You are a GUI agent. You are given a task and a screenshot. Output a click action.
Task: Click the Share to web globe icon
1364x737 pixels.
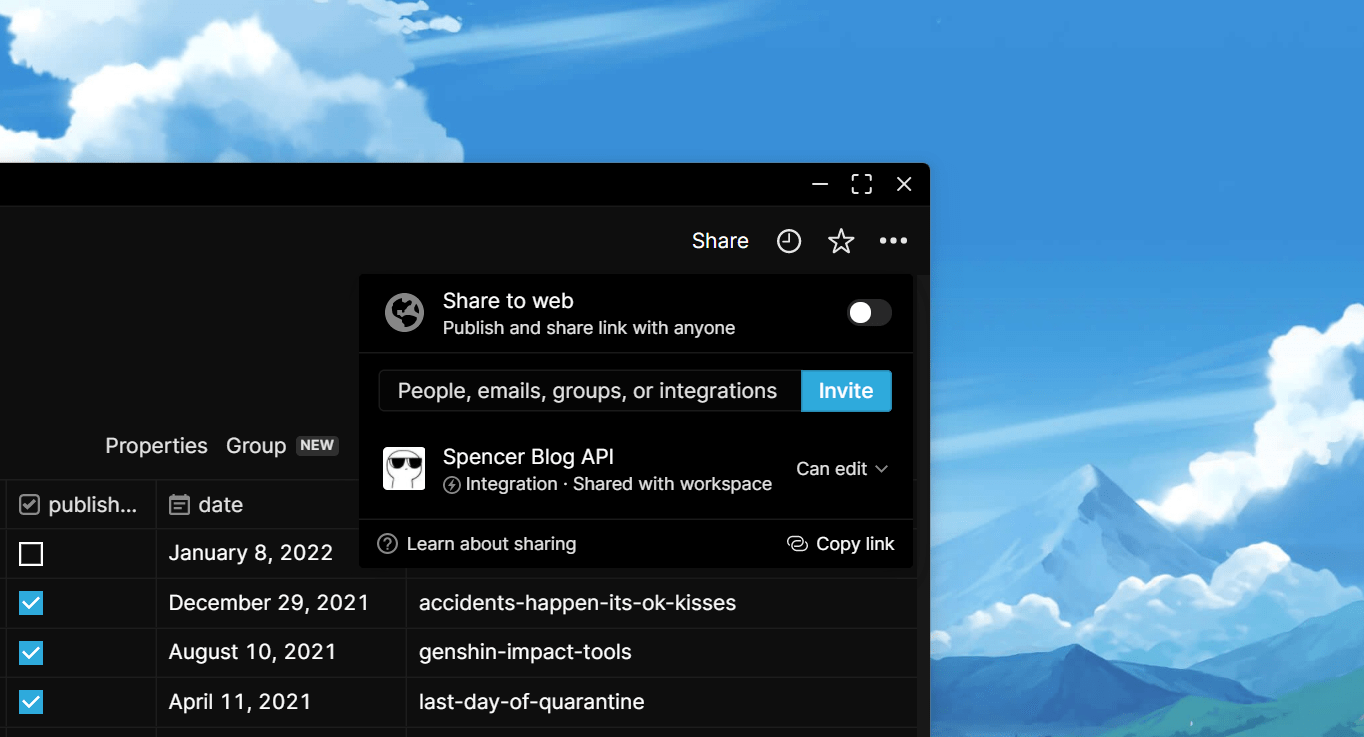pos(405,313)
